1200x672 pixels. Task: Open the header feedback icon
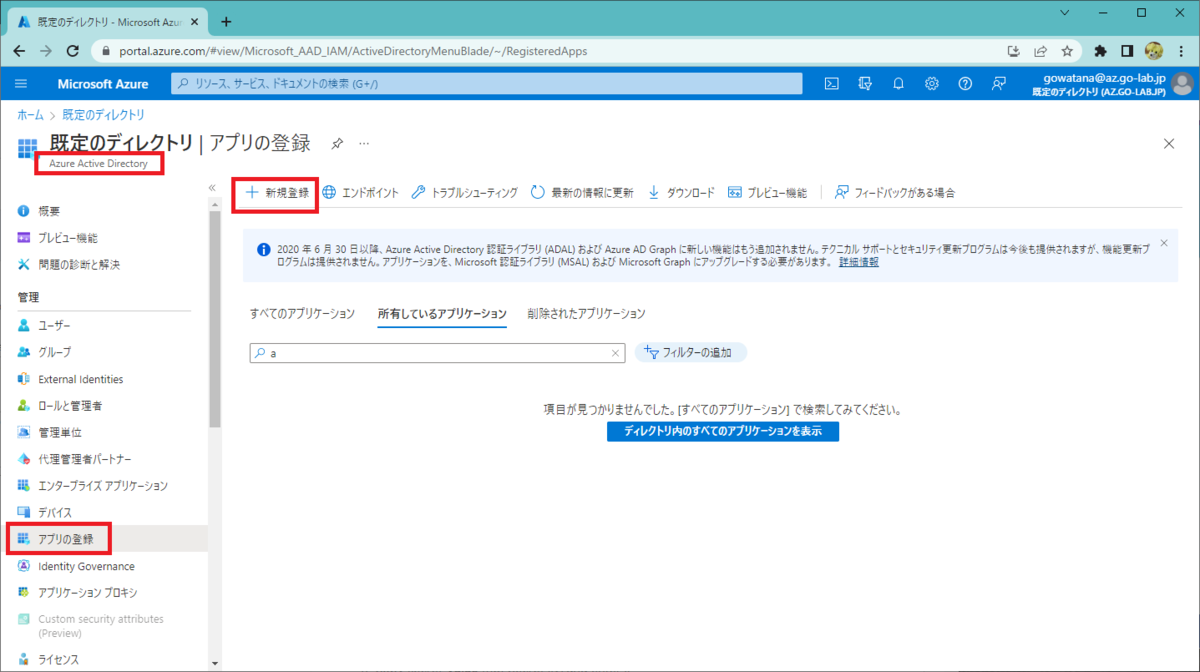pyautogui.click(x=998, y=84)
